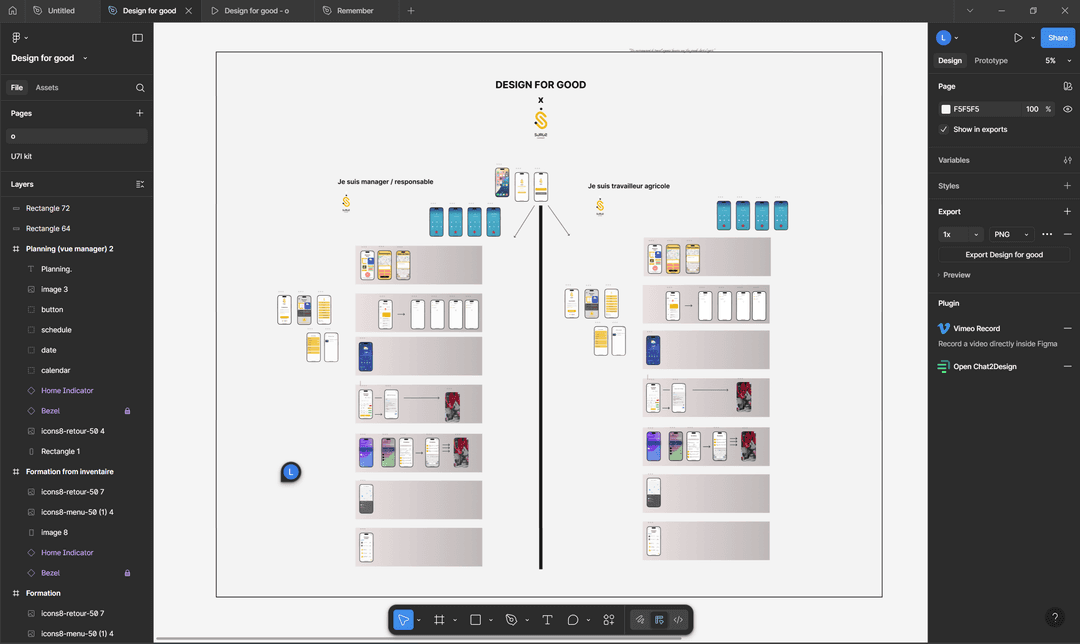Switch to the Prototype tab
This screenshot has height=644, width=1080.
click(990, 60)
